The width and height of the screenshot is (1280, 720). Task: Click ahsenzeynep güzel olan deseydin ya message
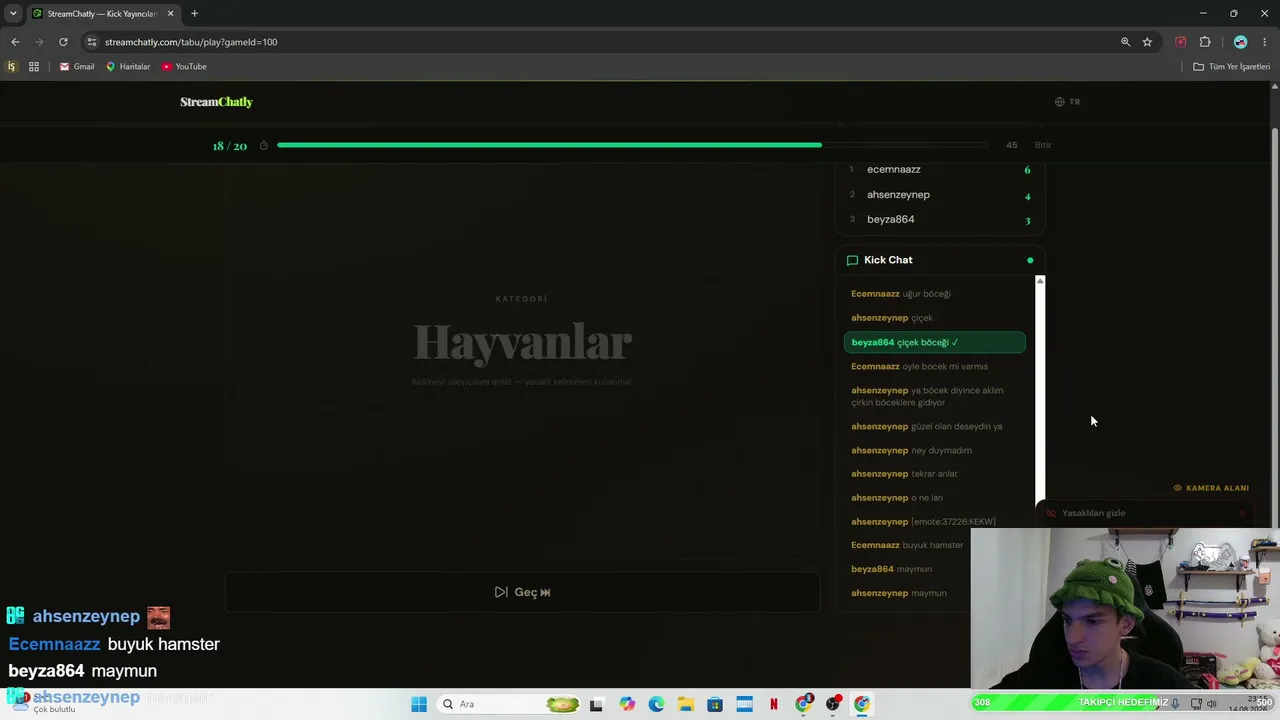click(927, 426)
